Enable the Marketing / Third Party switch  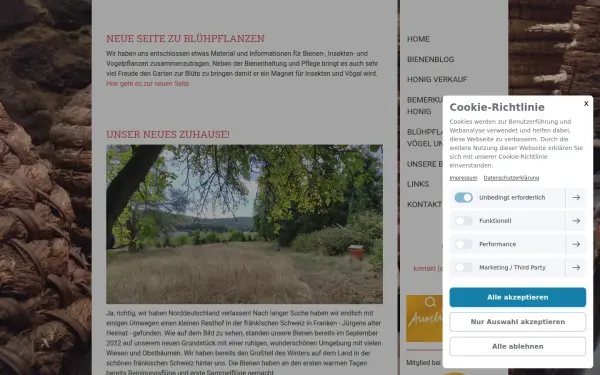[x=463, y=267]
